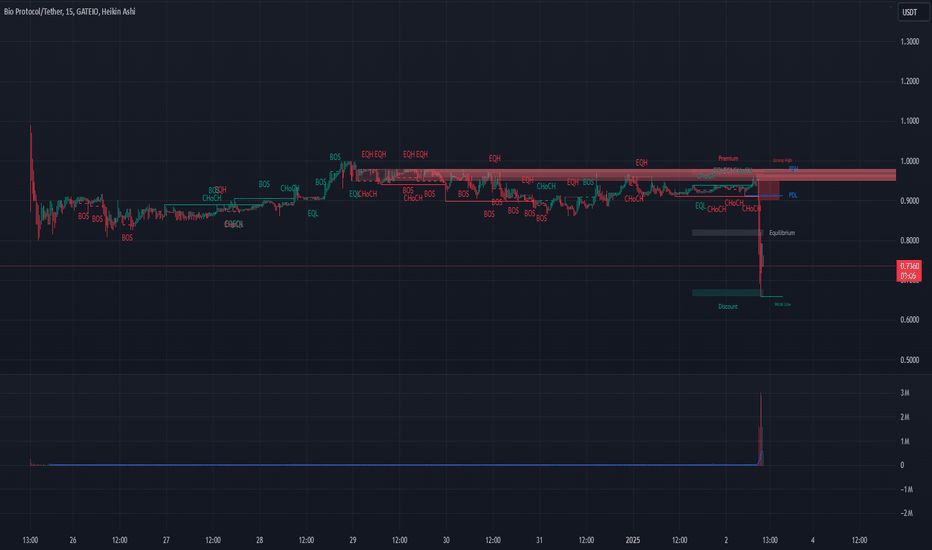This screenshot has height=550, width=932.
Task: Click date label 26 on time axis
Action: [73, 540]
